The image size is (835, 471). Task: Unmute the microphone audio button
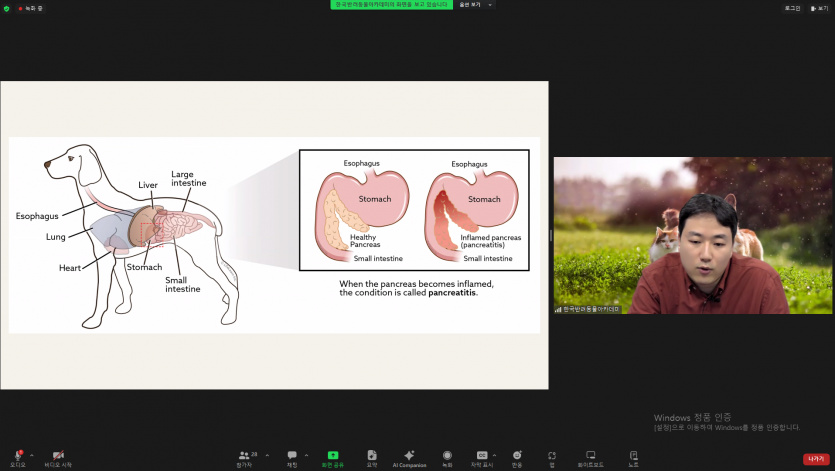(18, 458)
